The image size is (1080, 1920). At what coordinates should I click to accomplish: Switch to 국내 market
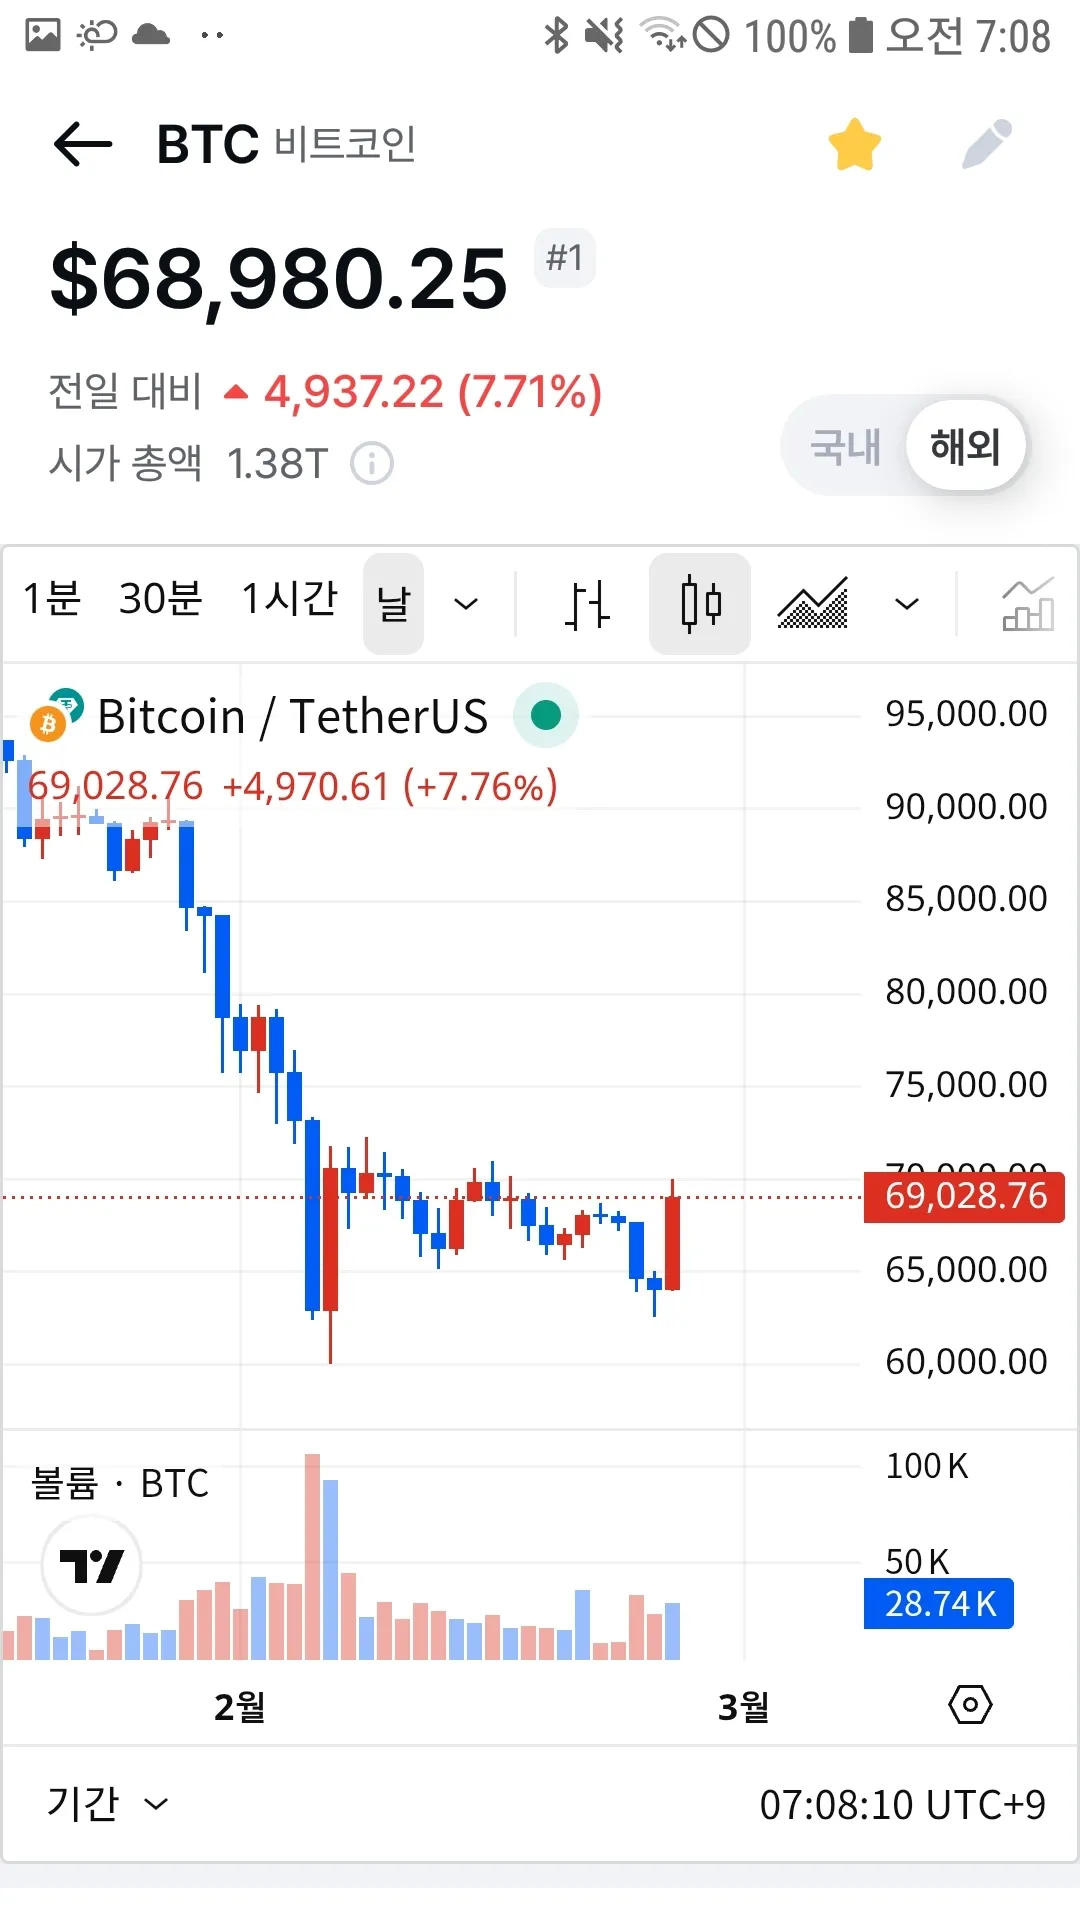pyautogui.click(x=845, y=446)
